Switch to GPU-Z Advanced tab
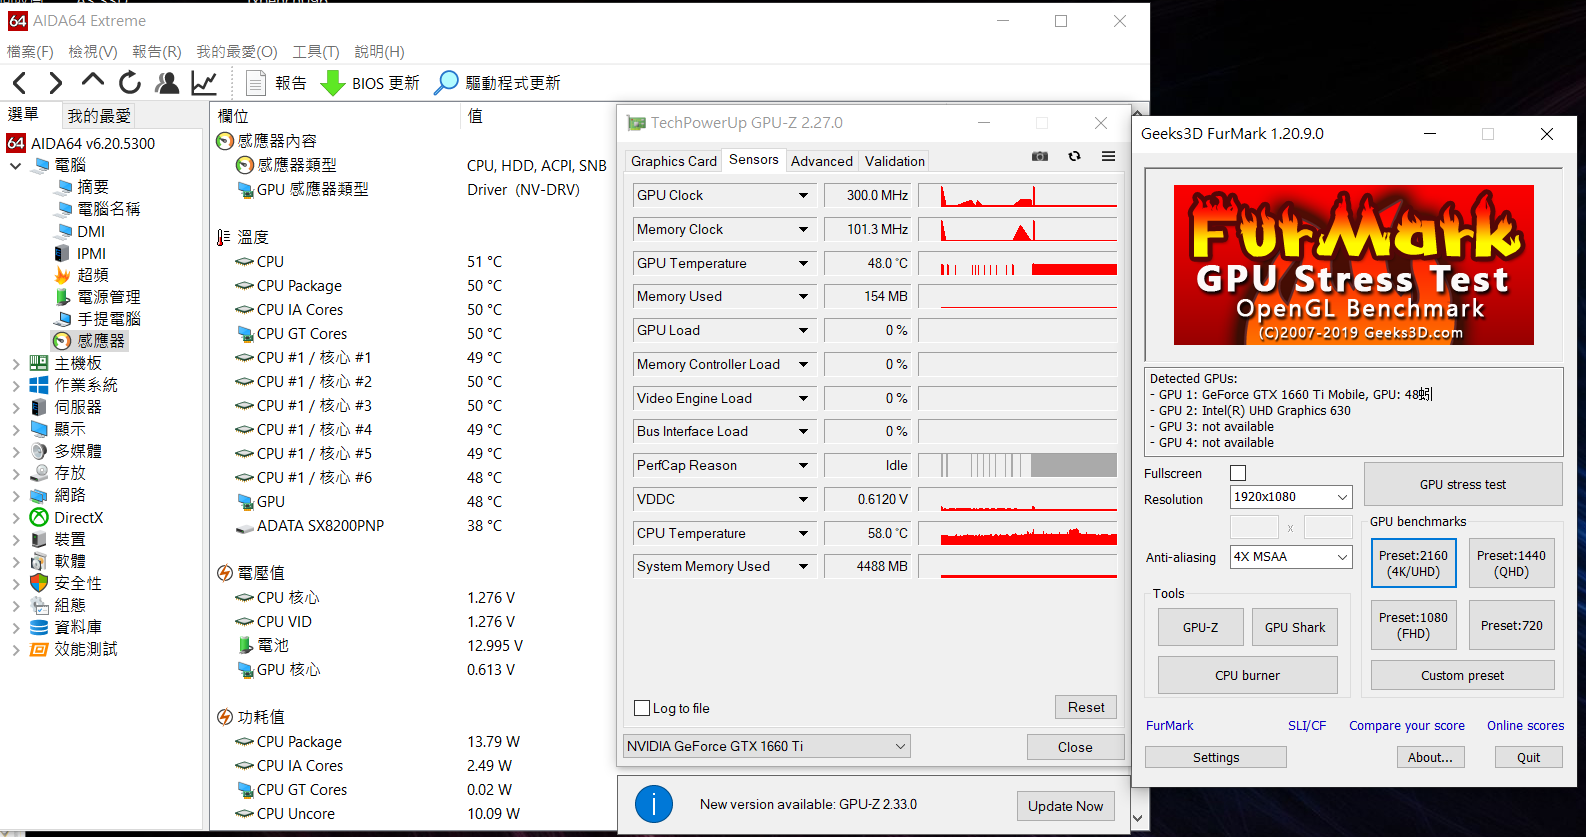The image size is (1586, 837). tap(822, 161)
